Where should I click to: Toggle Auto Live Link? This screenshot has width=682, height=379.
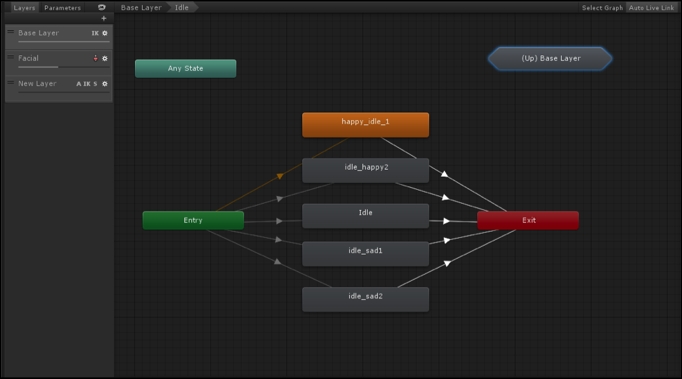pyautogui.click(x=651, y=7)
